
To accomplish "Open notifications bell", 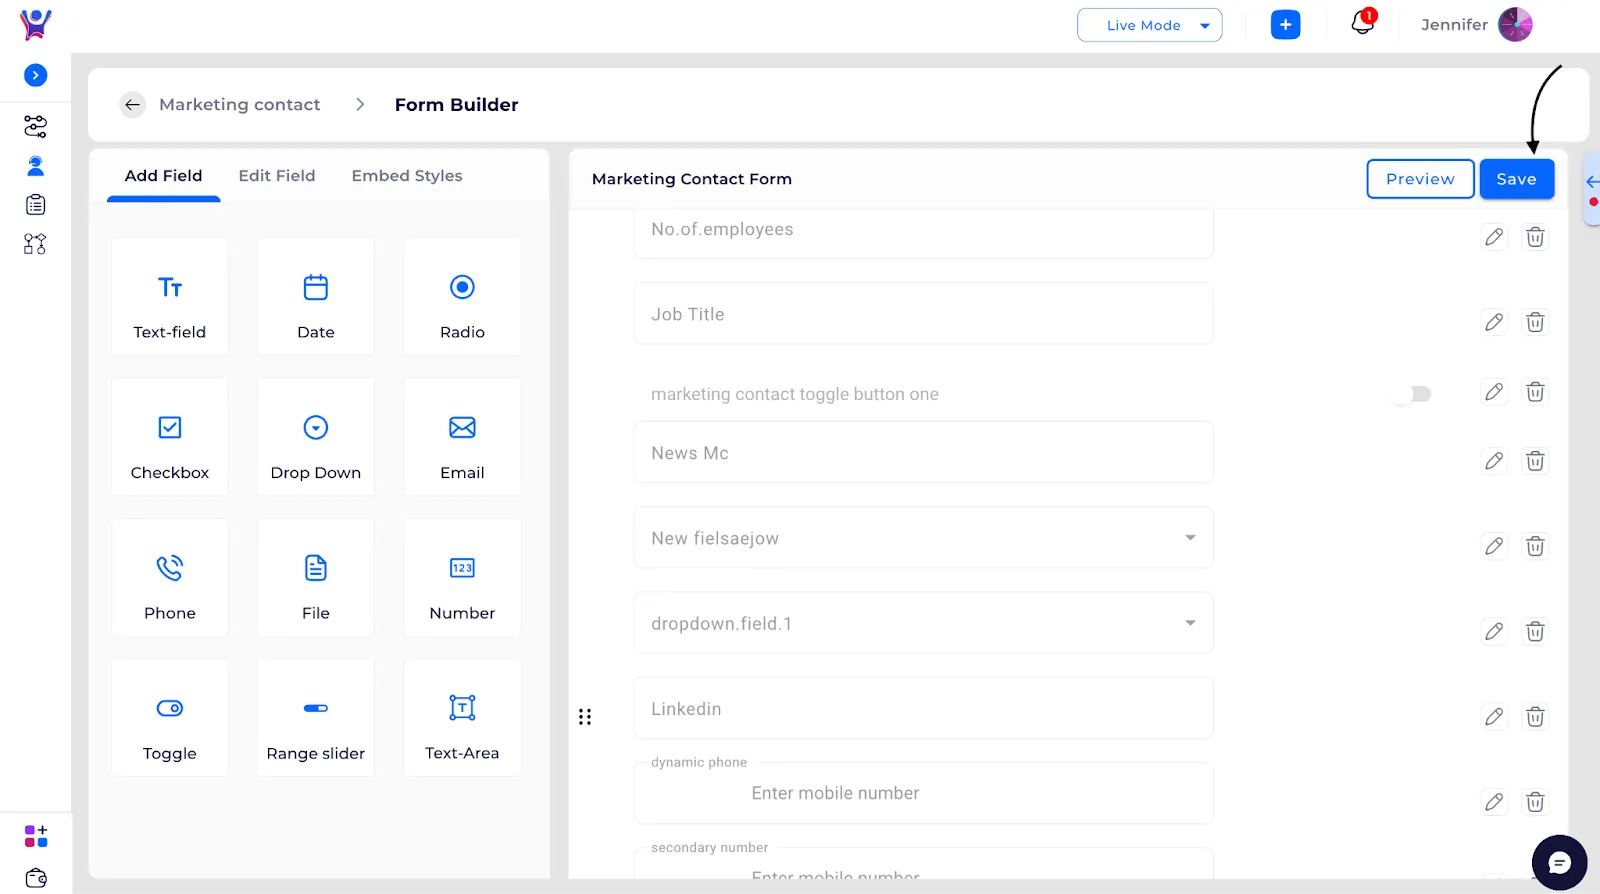I will coord(1363,23).
